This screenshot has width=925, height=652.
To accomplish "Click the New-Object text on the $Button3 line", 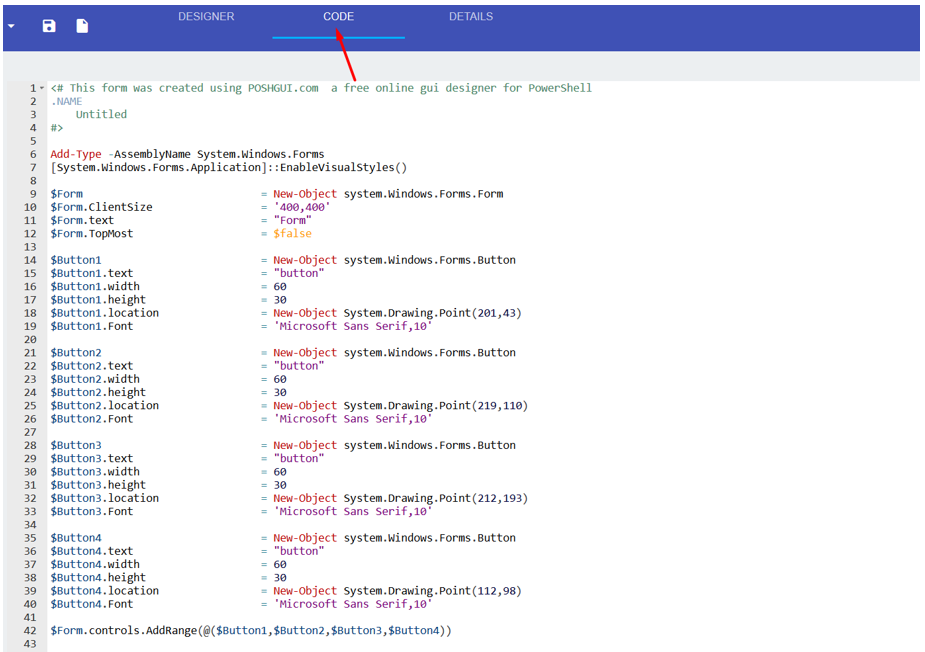I will point(302,445).
